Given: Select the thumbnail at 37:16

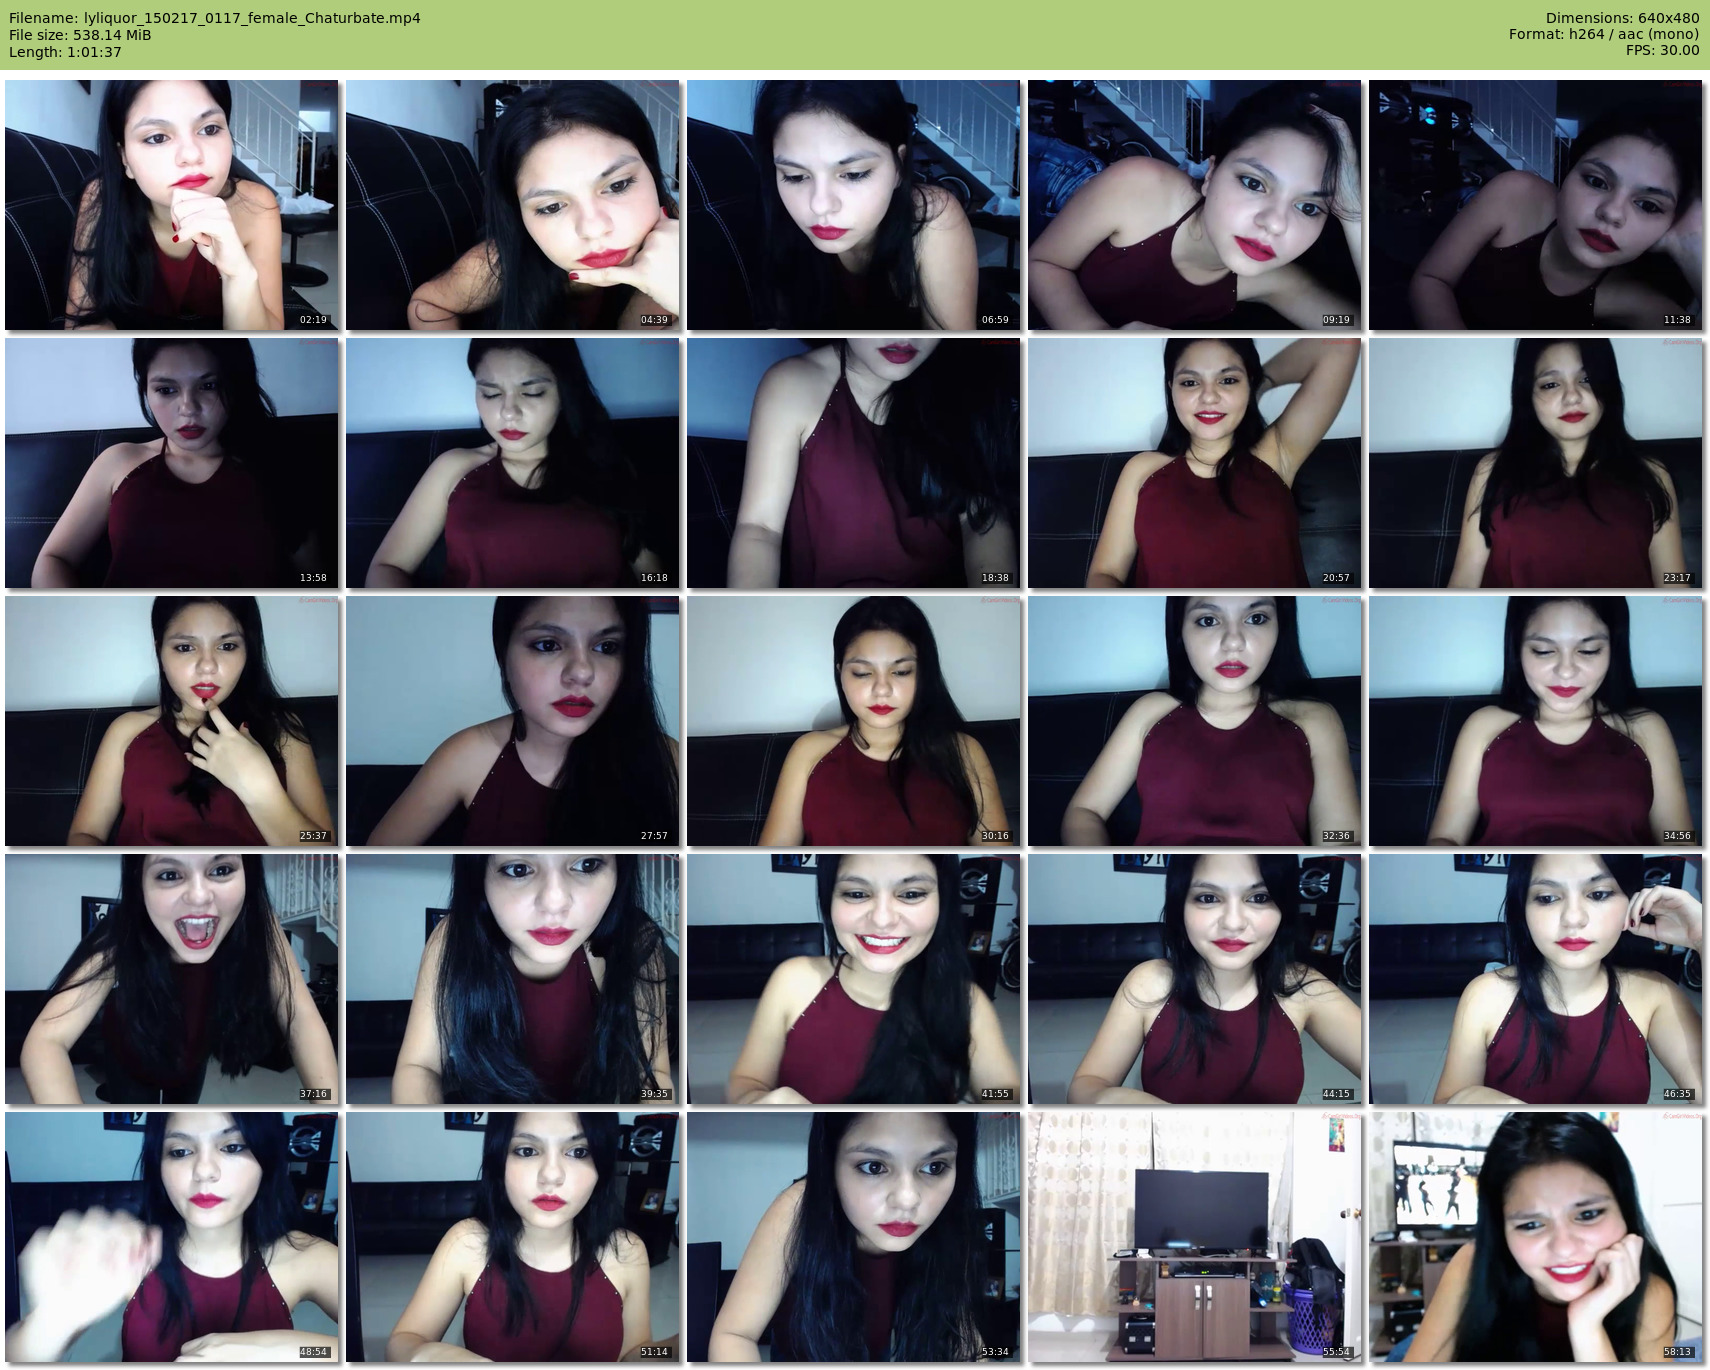Looking at the screenshot, I should (x=171, y=979).
